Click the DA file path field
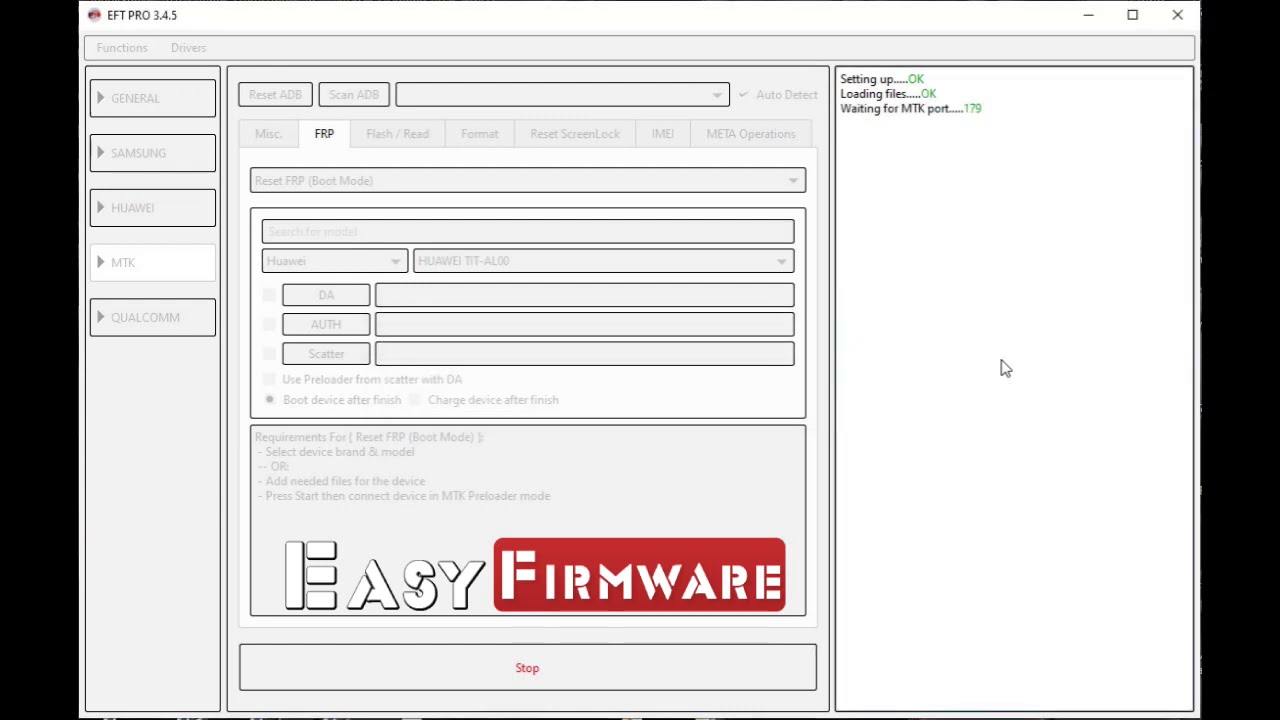The height and width of the screenshot is (720, 1280). tap(585, 295)
